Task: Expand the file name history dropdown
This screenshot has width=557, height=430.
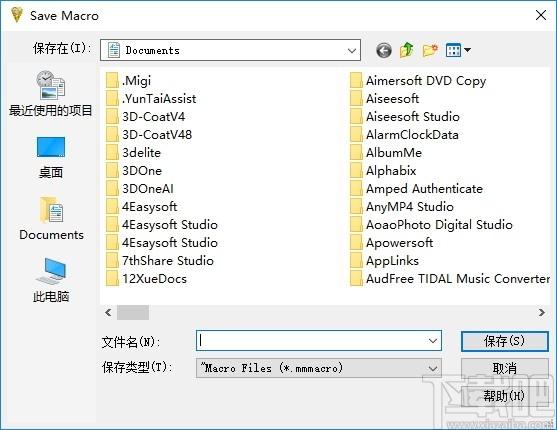Action: (433, 341)
